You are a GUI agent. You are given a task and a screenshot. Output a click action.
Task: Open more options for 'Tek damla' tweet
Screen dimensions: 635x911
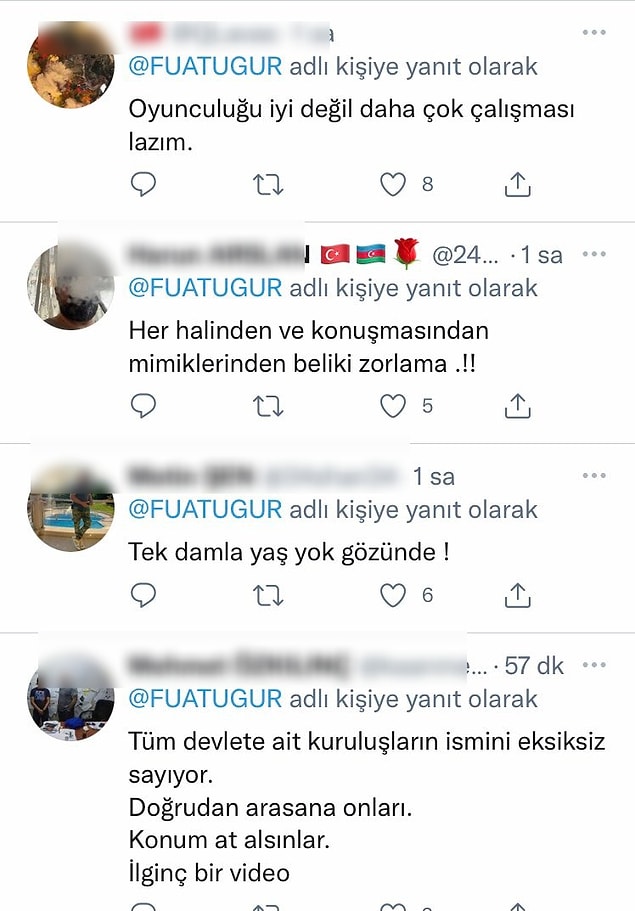[594, 475]
